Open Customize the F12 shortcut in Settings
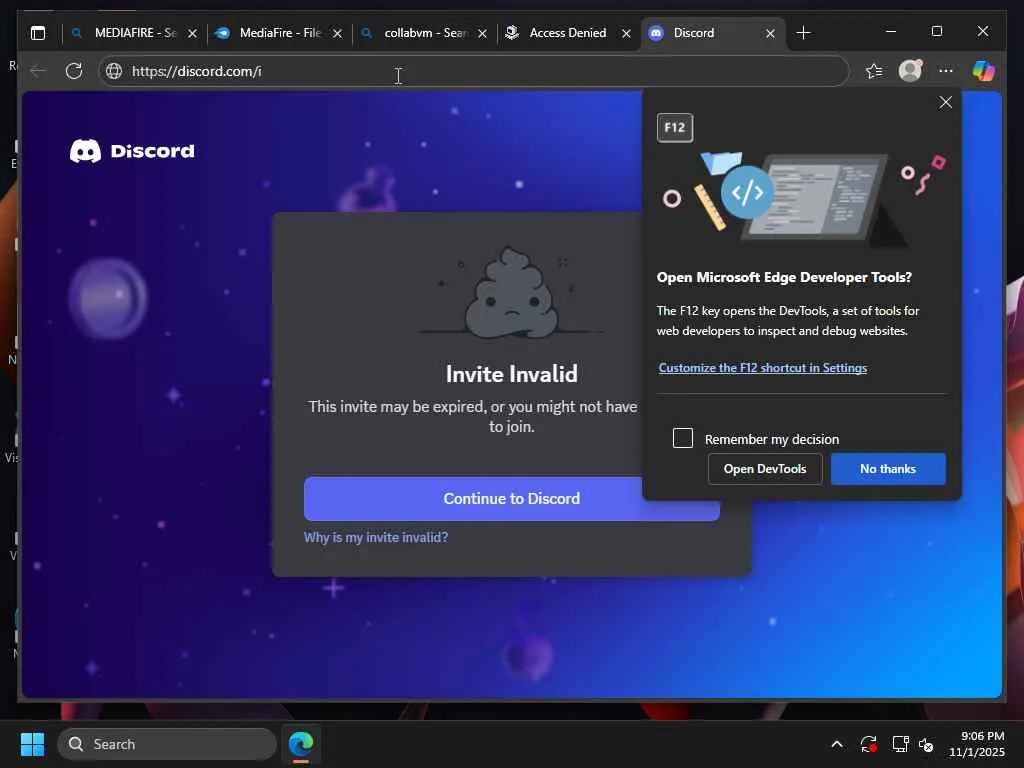 (763, 368)
